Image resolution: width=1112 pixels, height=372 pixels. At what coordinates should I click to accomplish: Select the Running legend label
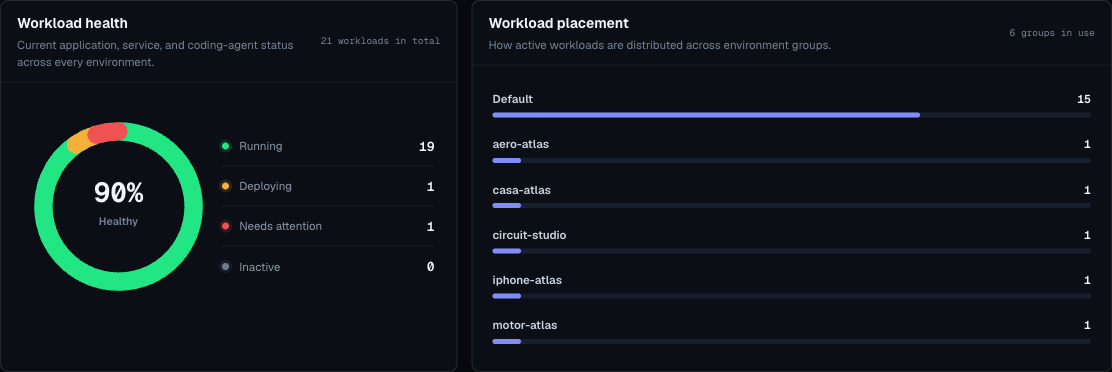click(260, 147)
